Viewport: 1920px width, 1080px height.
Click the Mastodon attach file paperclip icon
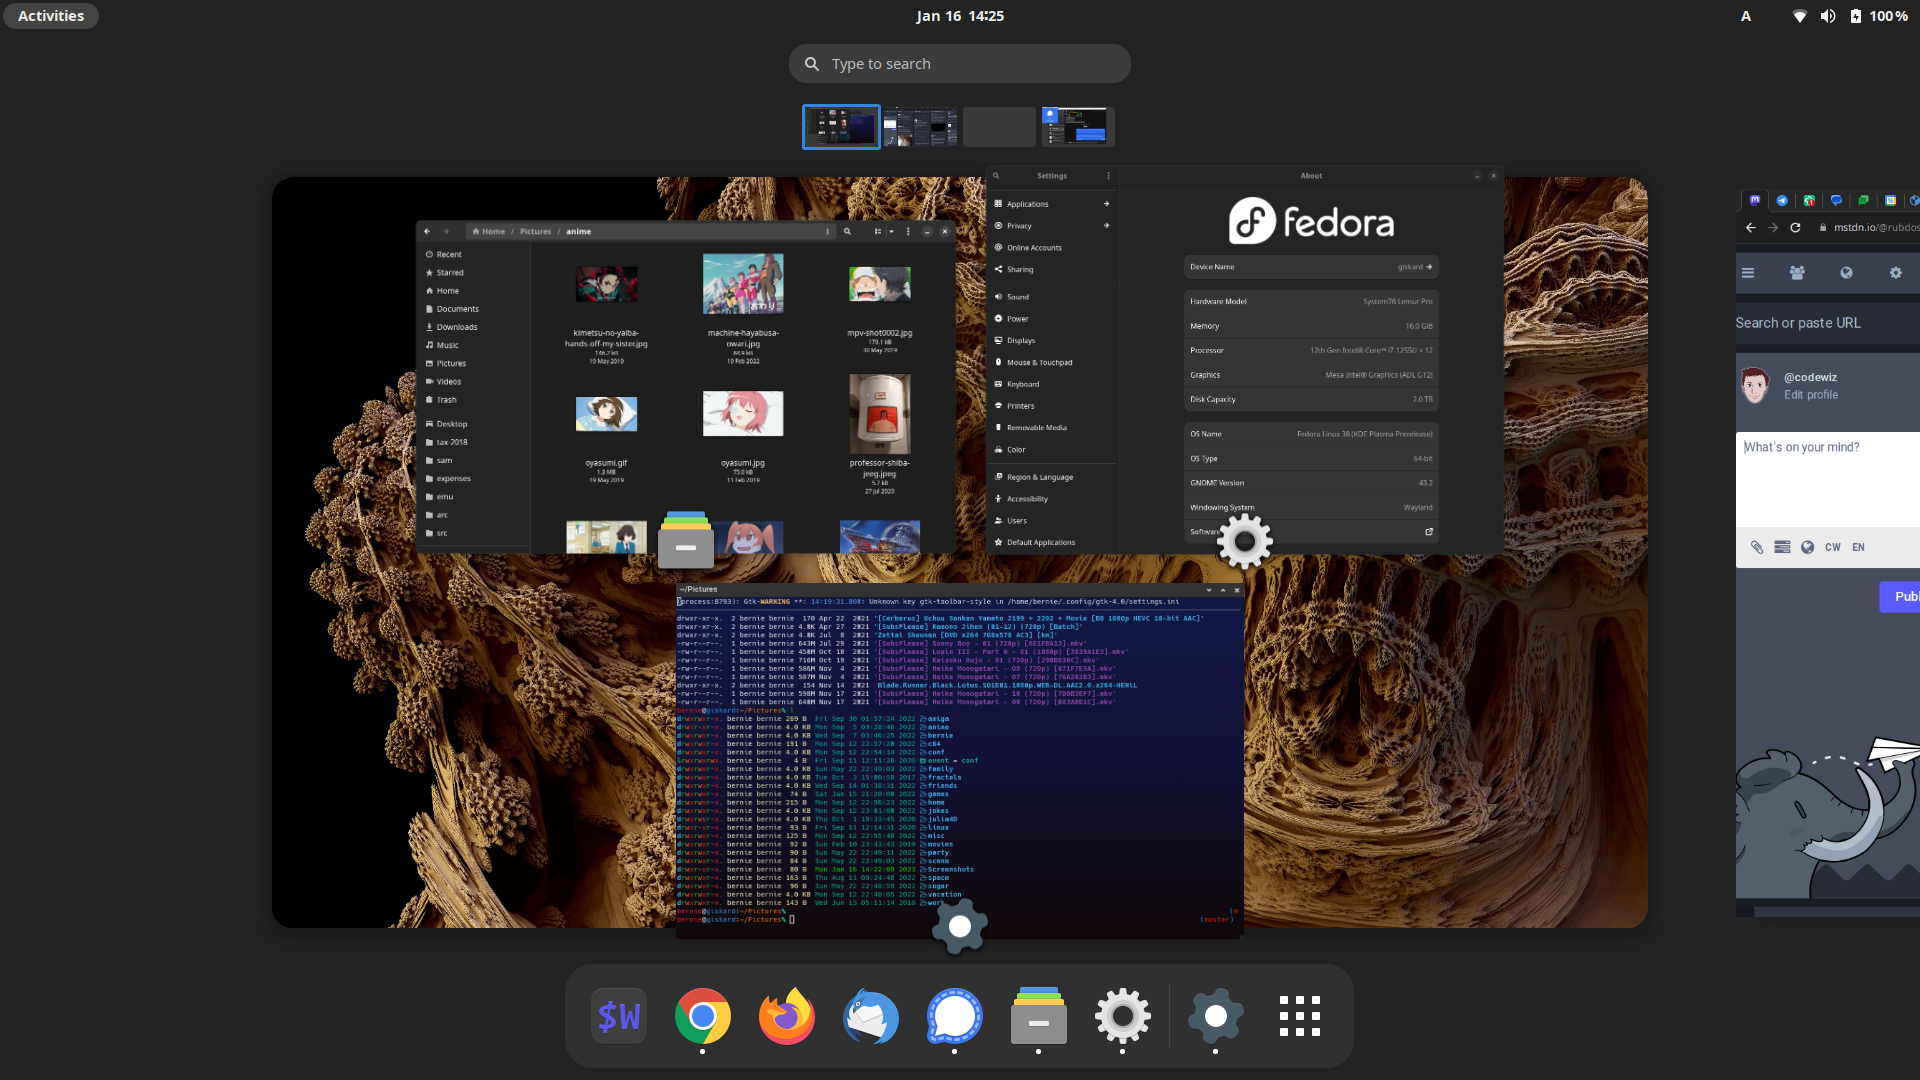[1756, 547]
